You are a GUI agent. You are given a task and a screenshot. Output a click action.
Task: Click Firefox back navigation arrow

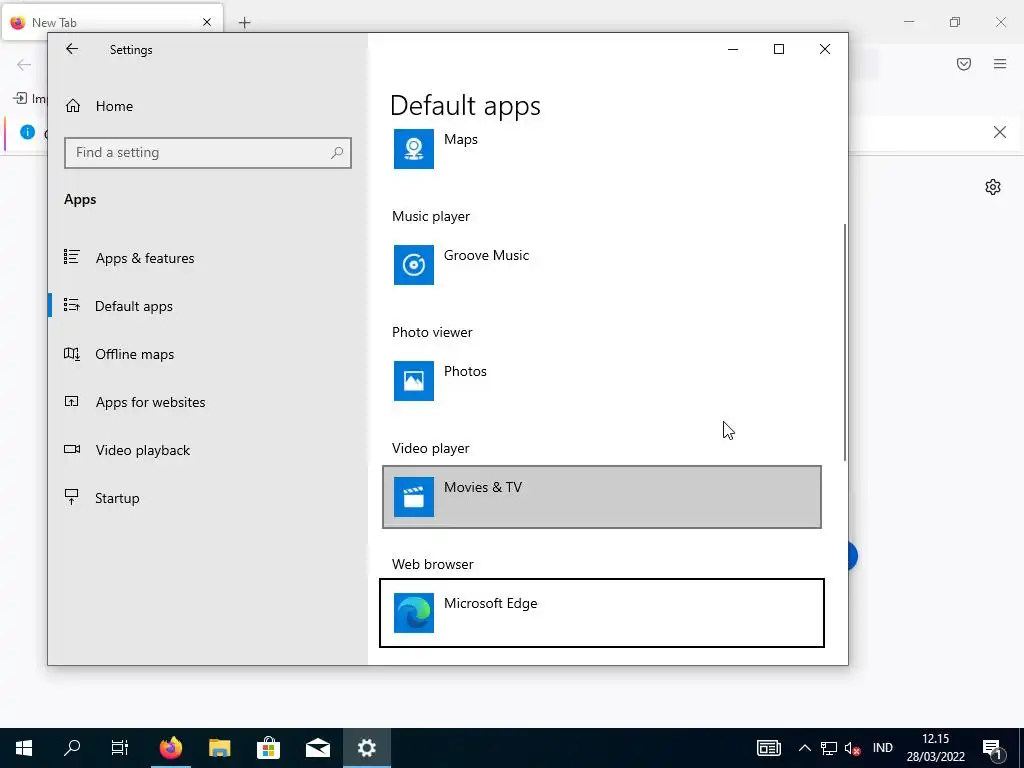tap(24, 64)
